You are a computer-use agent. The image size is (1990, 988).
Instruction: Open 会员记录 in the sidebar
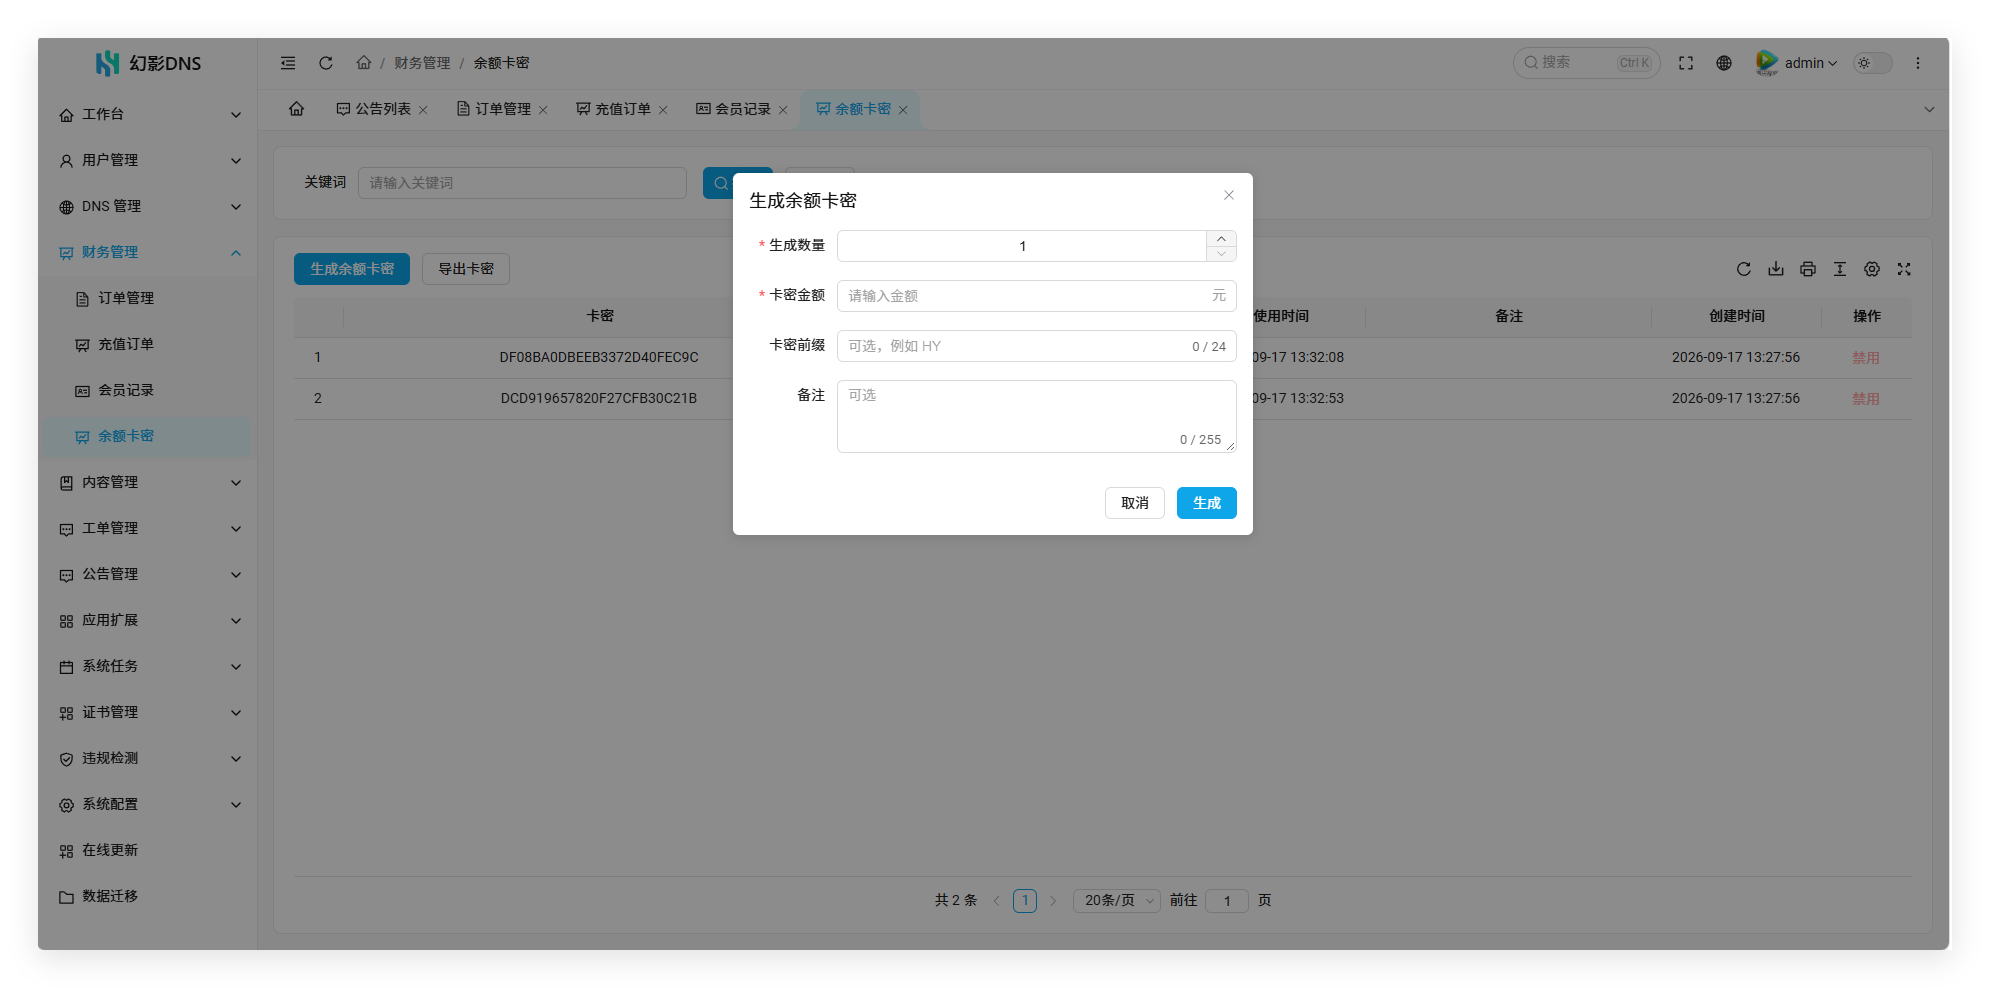149,391
